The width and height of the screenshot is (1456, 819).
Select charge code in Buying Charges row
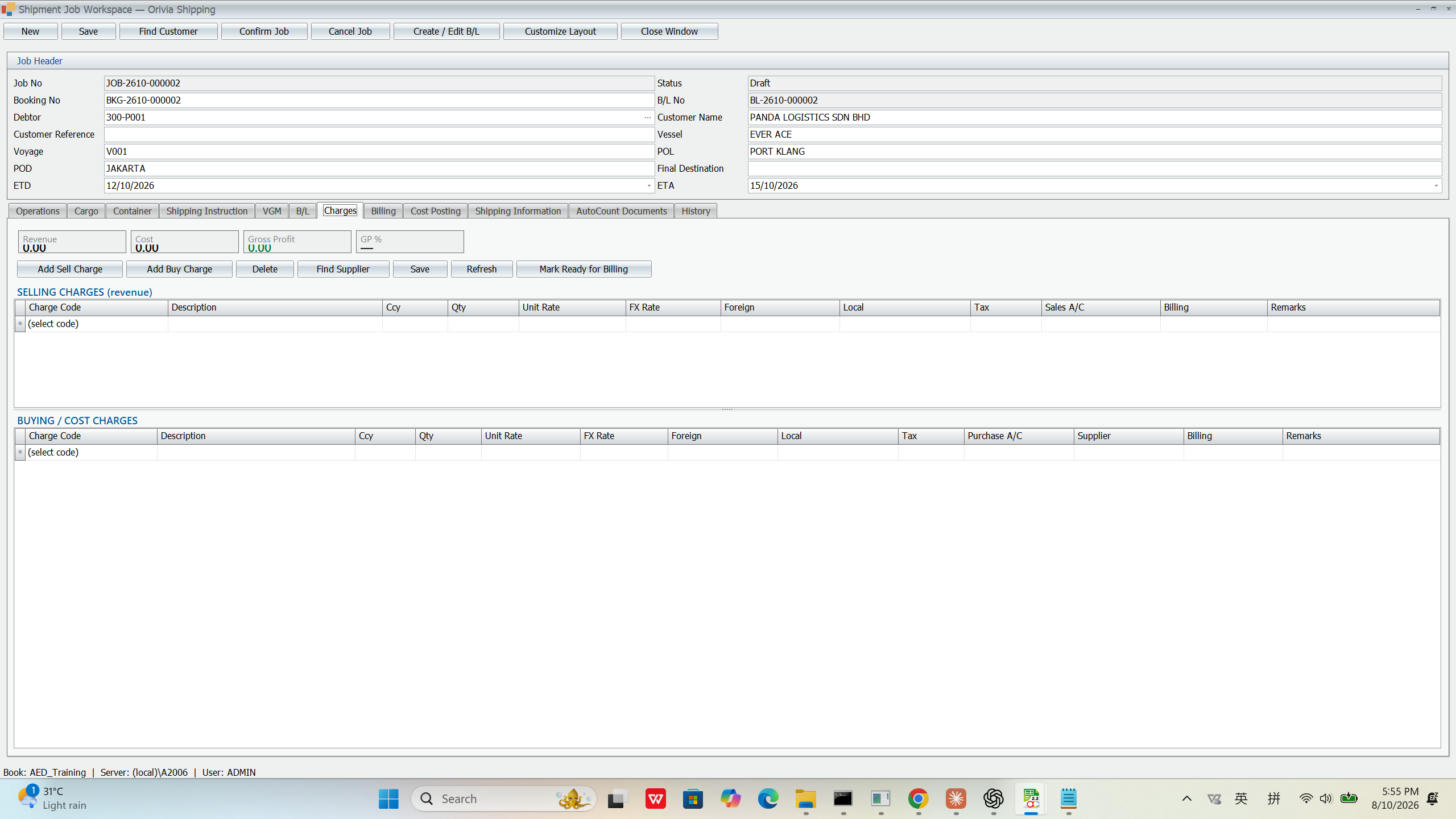(90, 452)
